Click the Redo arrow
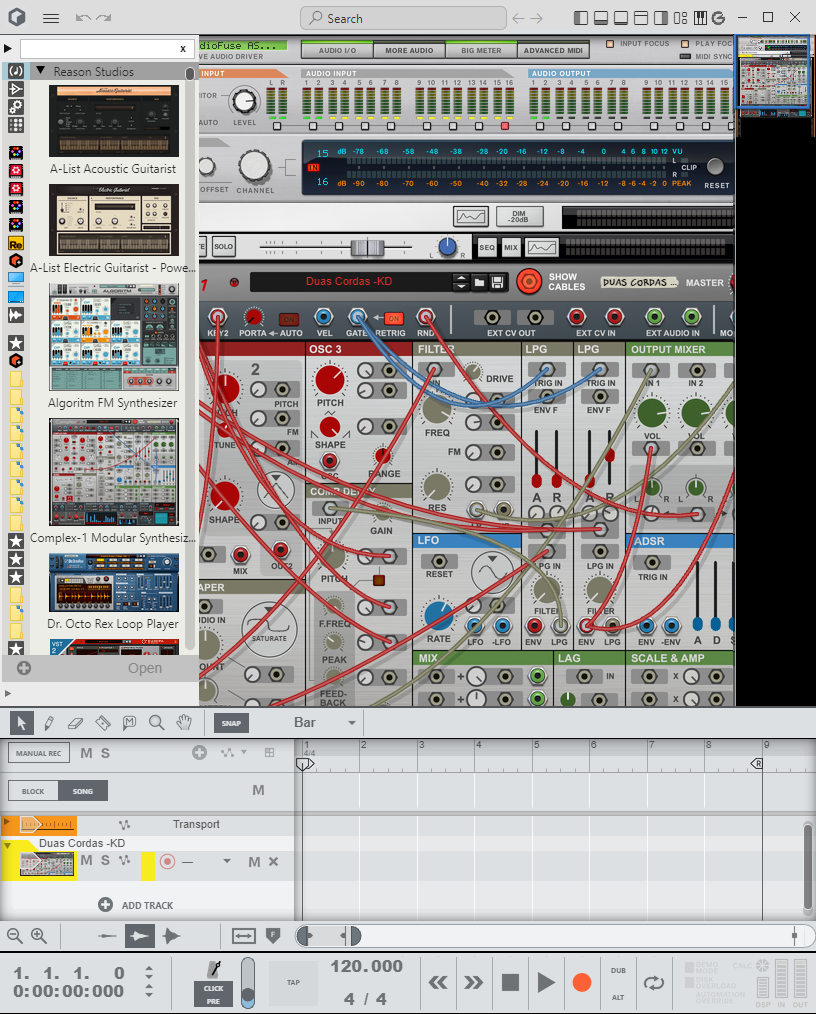 [103, 18]
